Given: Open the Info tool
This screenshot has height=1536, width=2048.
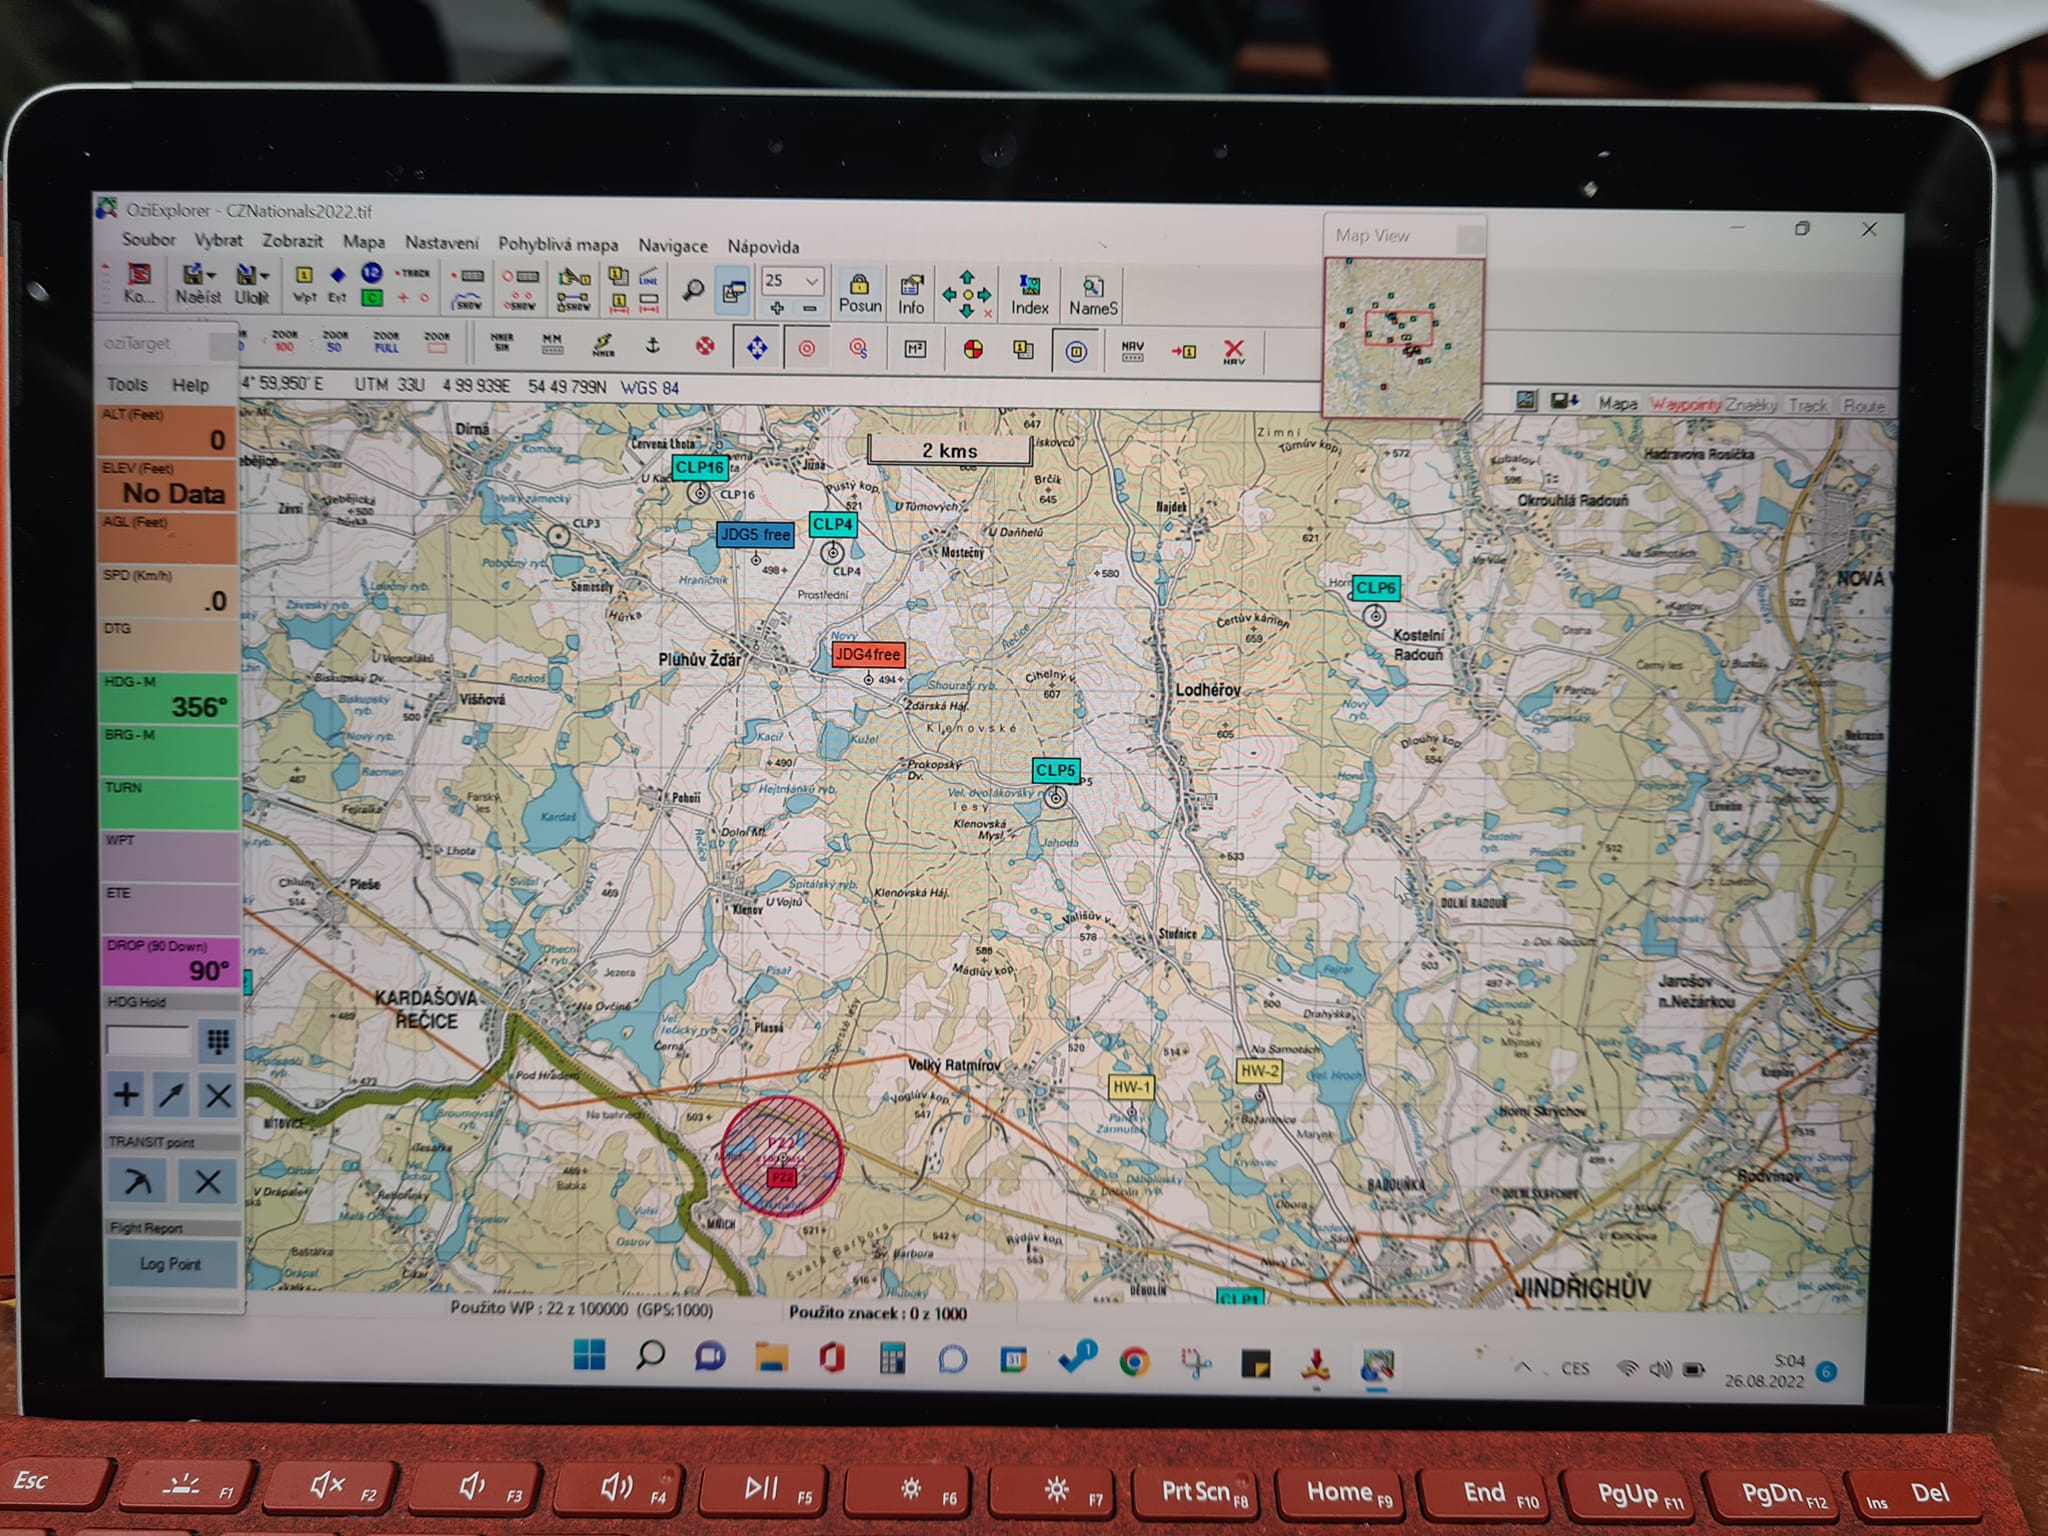Looking at the screenshot, I should click(x=911, y=294).
